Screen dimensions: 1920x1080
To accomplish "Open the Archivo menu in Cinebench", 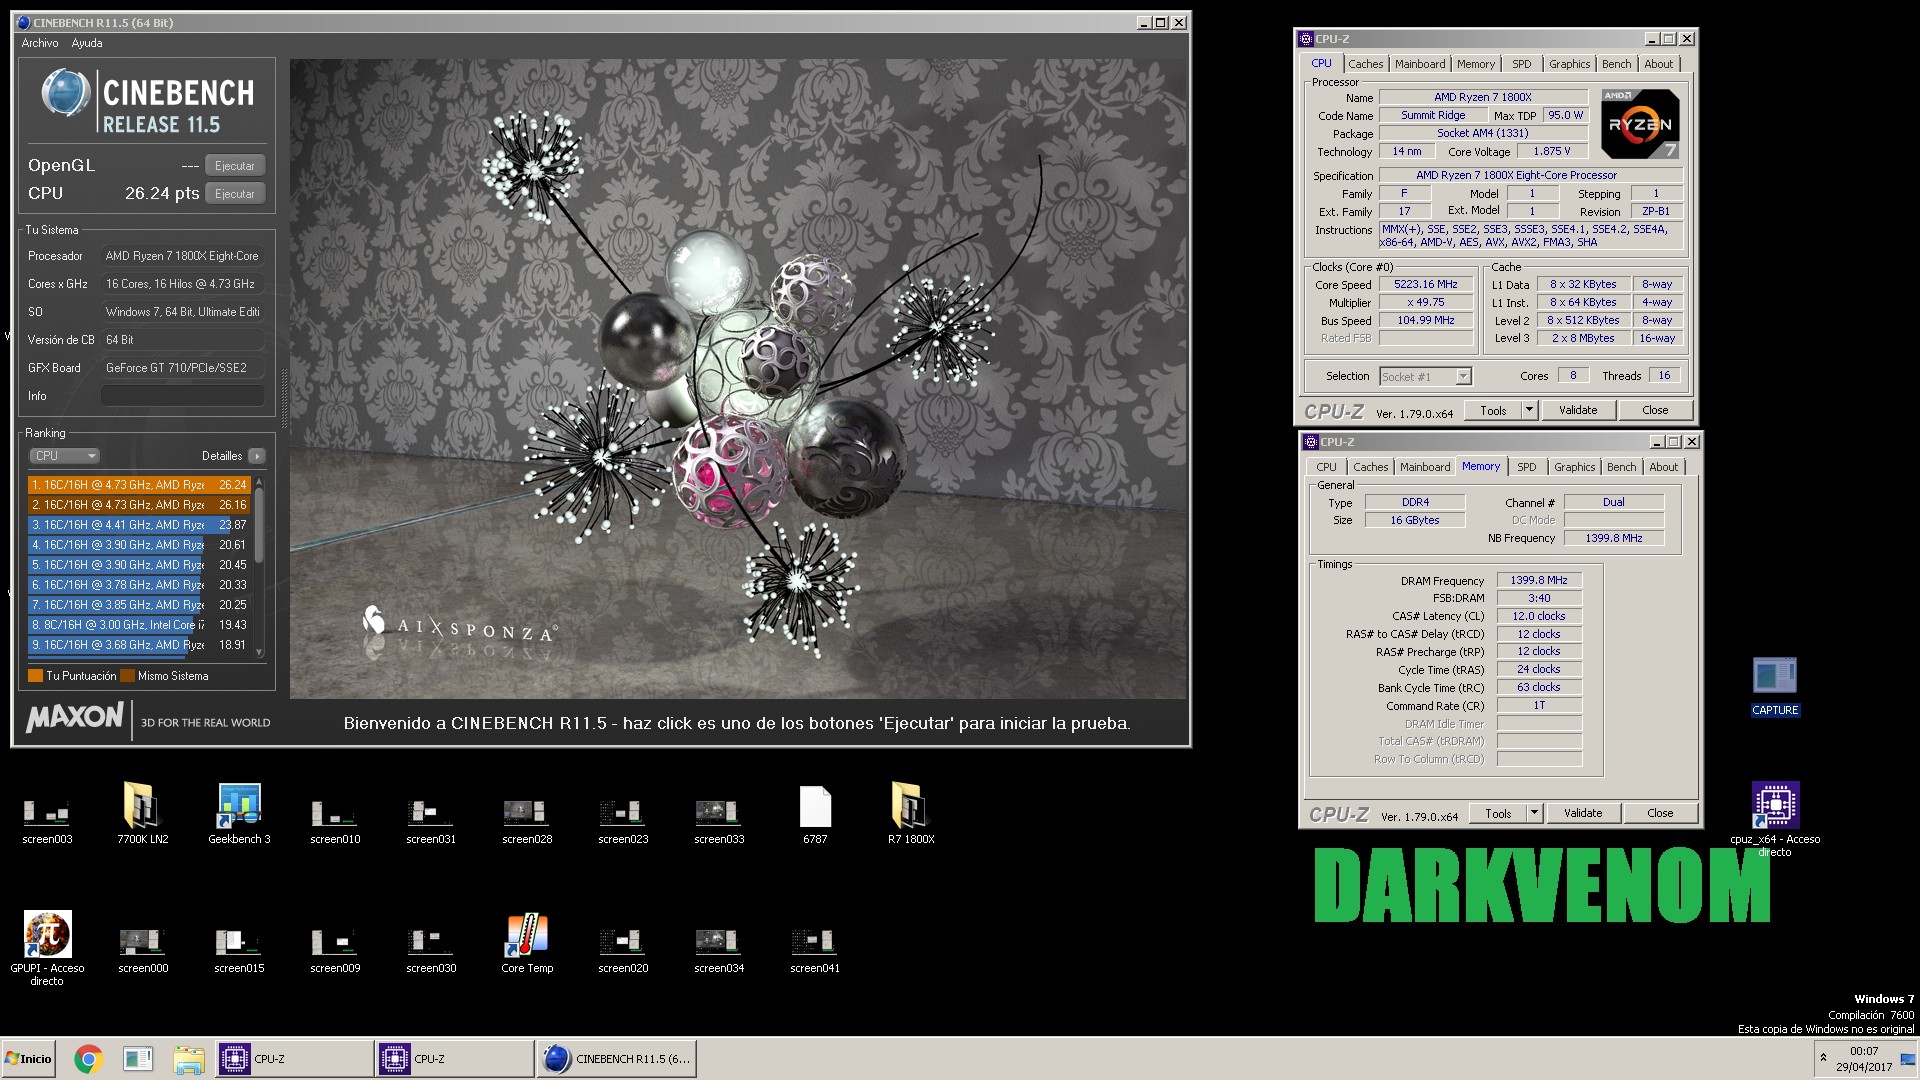I will point(40,43).
